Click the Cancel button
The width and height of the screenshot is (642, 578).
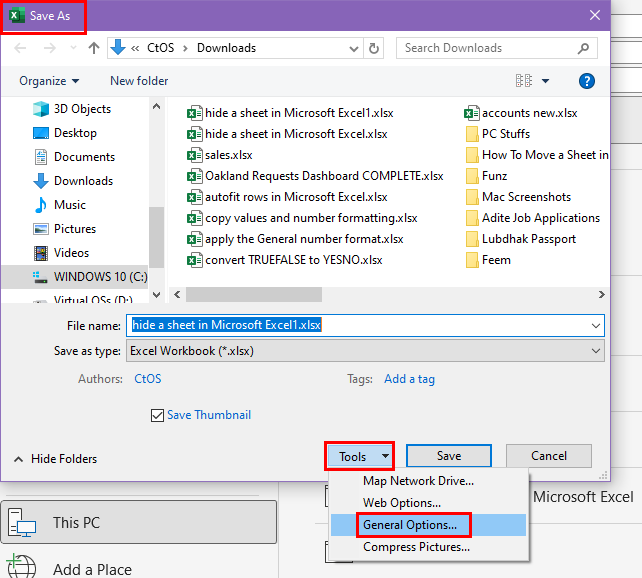pyautogui.click(x=549, y=456)
